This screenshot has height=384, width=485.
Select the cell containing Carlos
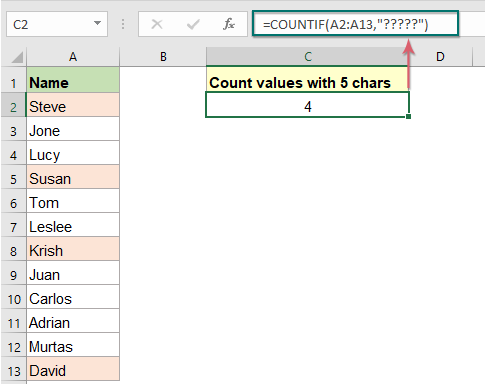coord(73,299)
